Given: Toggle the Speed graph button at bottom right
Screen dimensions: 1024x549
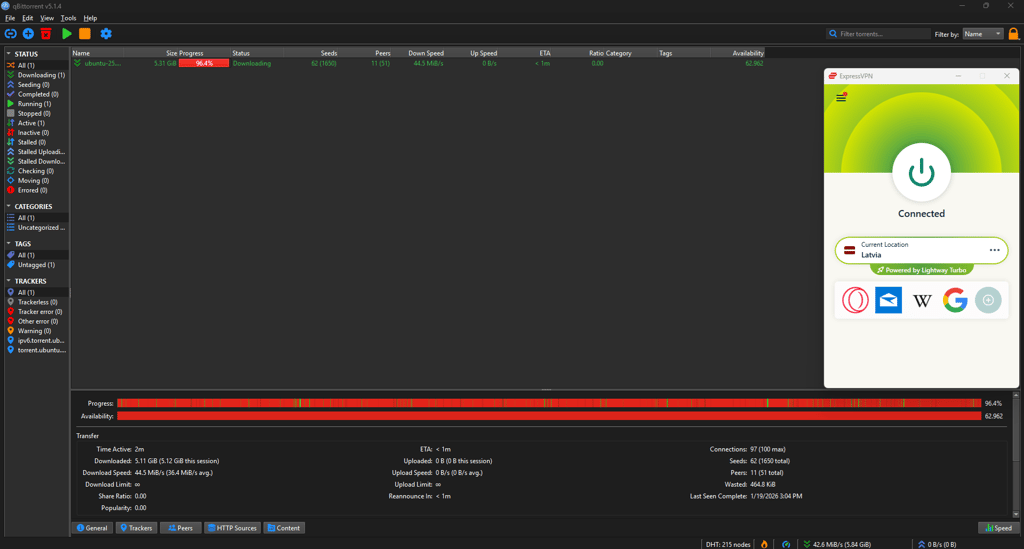Looking at the screenshot, I should [x=999, y=527].
